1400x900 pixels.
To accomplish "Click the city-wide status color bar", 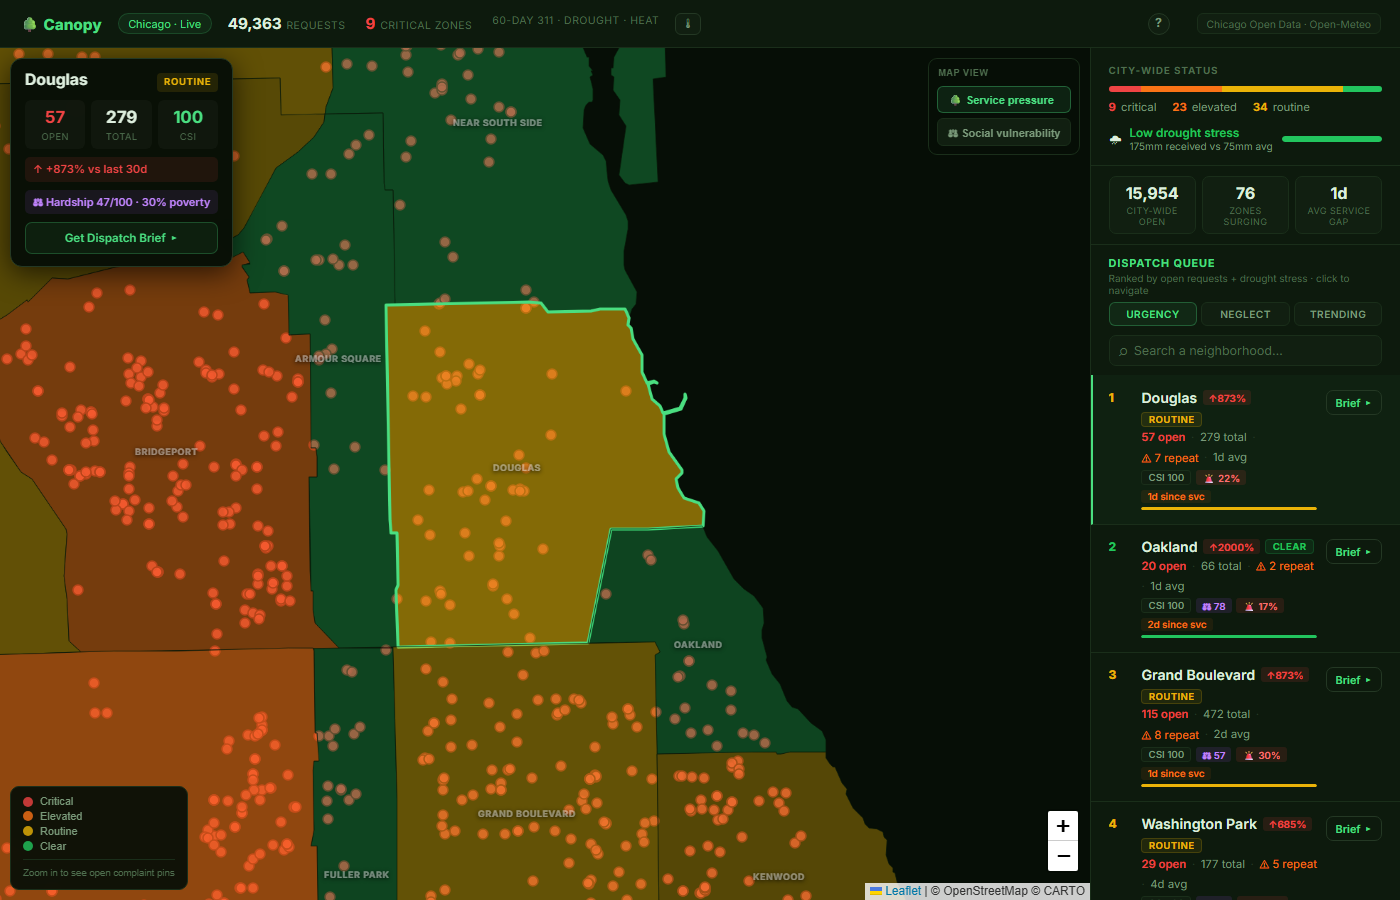I will coord(1245,89).
